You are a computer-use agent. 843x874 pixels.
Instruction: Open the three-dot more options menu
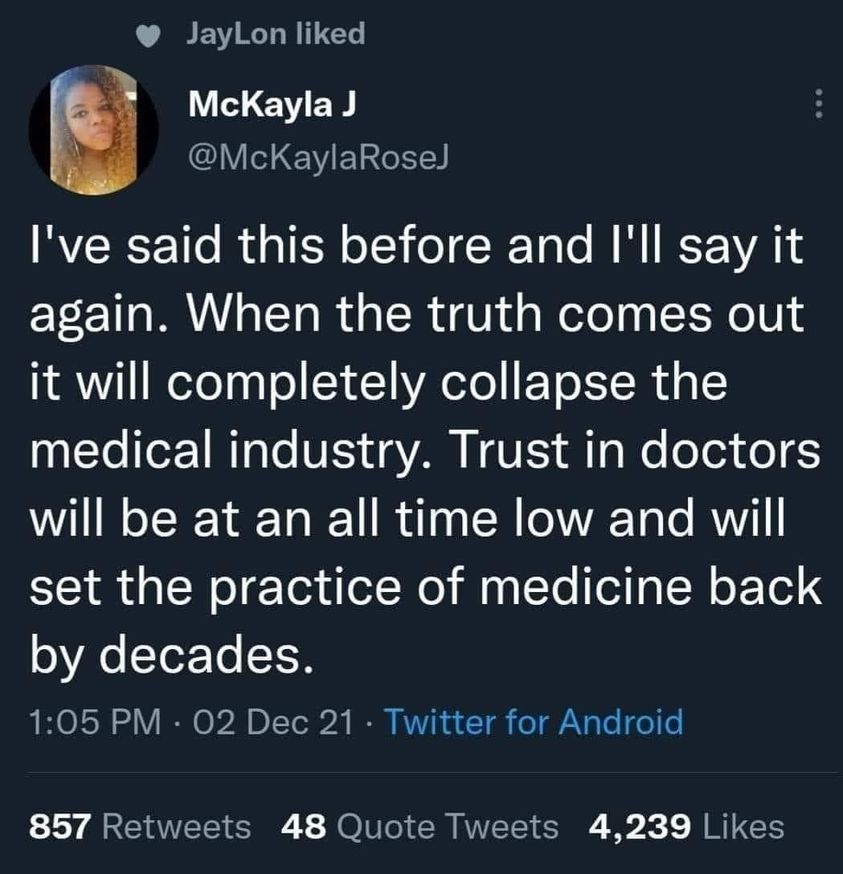[x=817, y=105]
